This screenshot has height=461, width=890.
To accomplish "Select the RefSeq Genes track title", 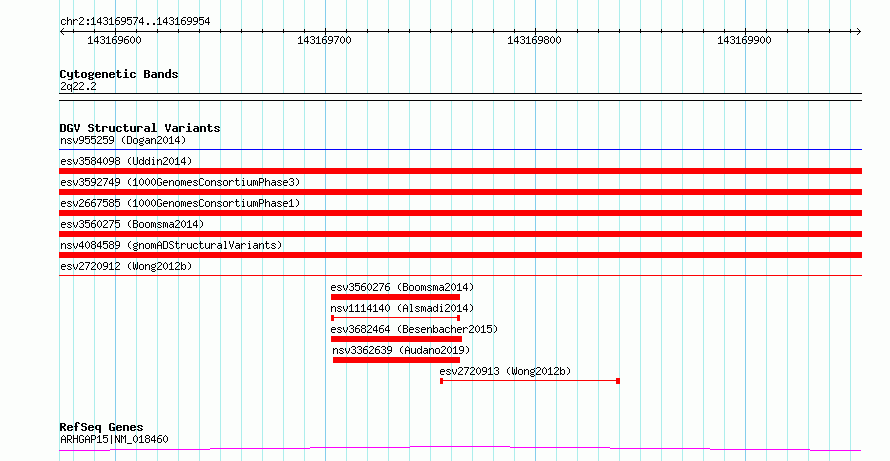I will [101, 427].
